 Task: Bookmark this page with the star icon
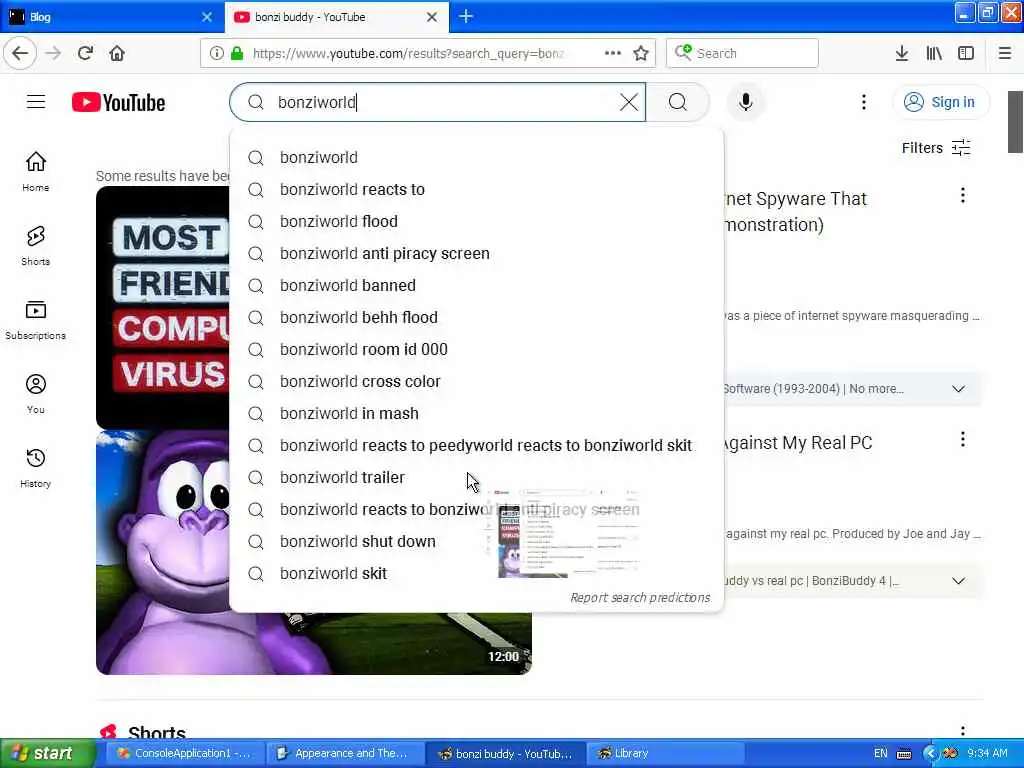pyautogui.click(x=641, y=53)
